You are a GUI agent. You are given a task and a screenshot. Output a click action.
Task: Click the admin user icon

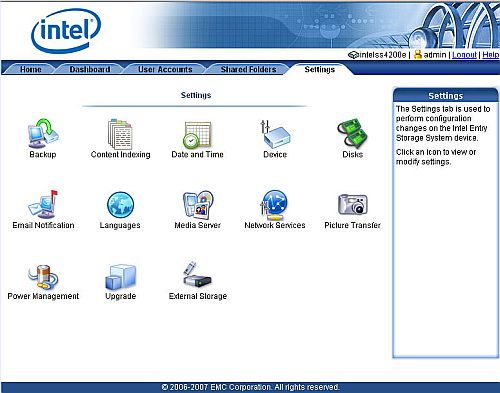pyautogui.click(x=418, y=54)
